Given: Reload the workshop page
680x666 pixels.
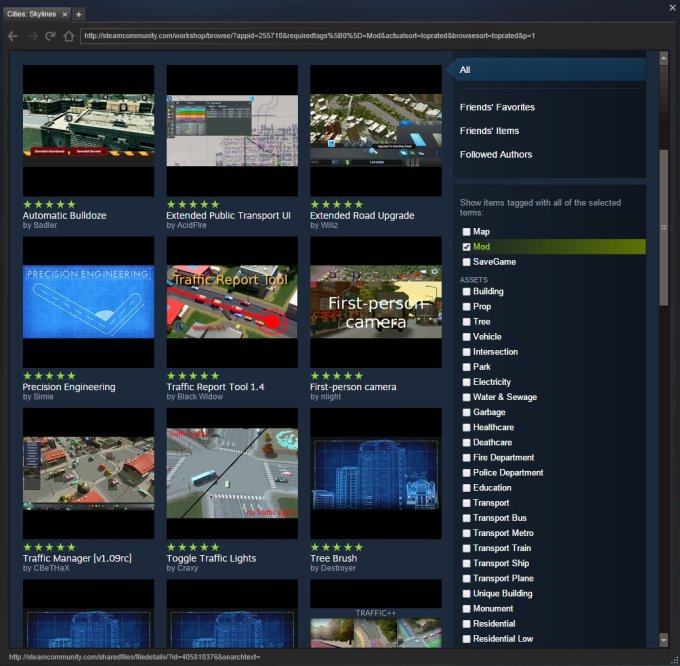Looking at the screenshot, I should click(x=50, y=36).
